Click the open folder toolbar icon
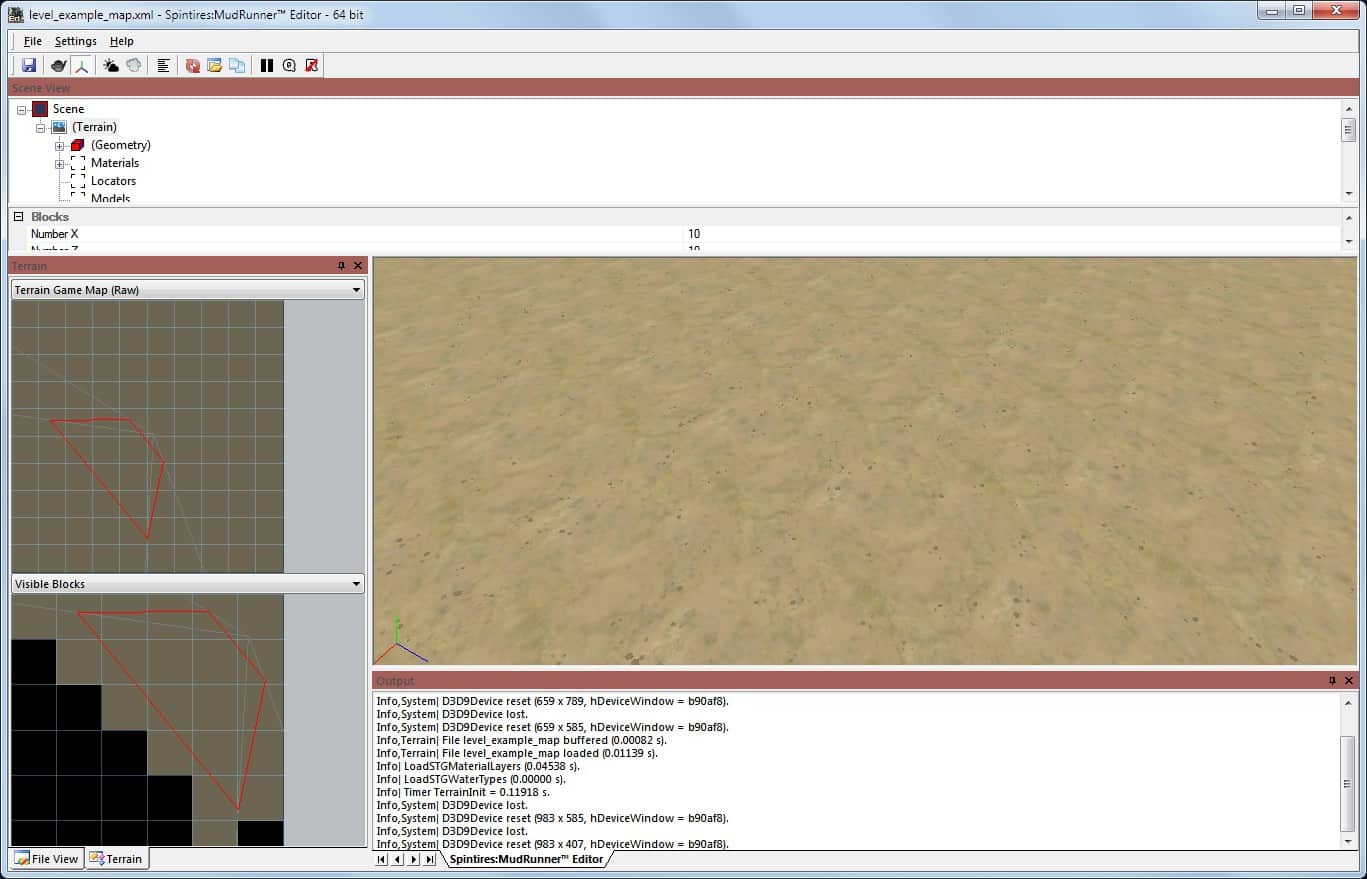The width and height of the screenshot is (1367, 879). 214,65
